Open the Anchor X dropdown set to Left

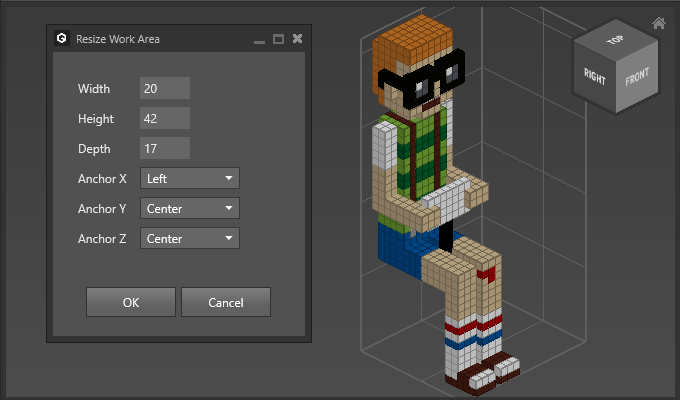click(190, 179)
